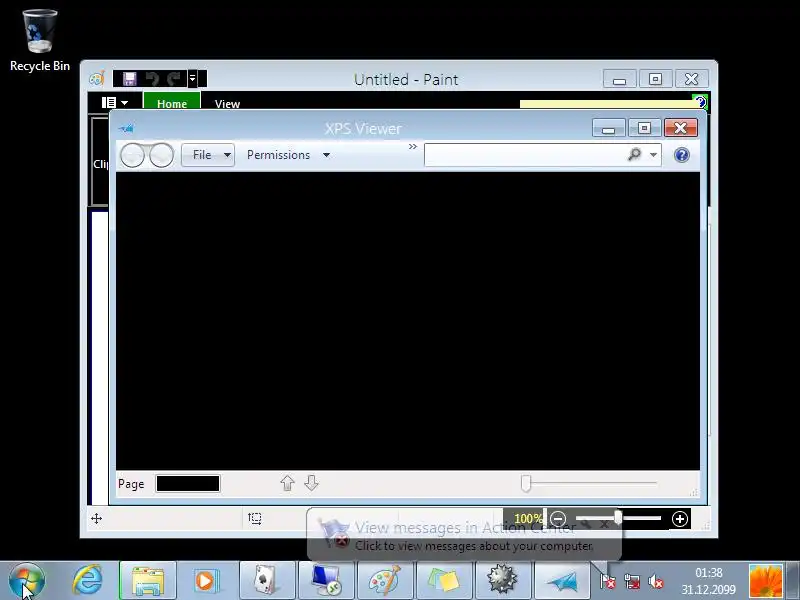The height and width of the screenshot is (600, 800).
Task: Click the View messages in Action Center tooltip
Action: 464,535
